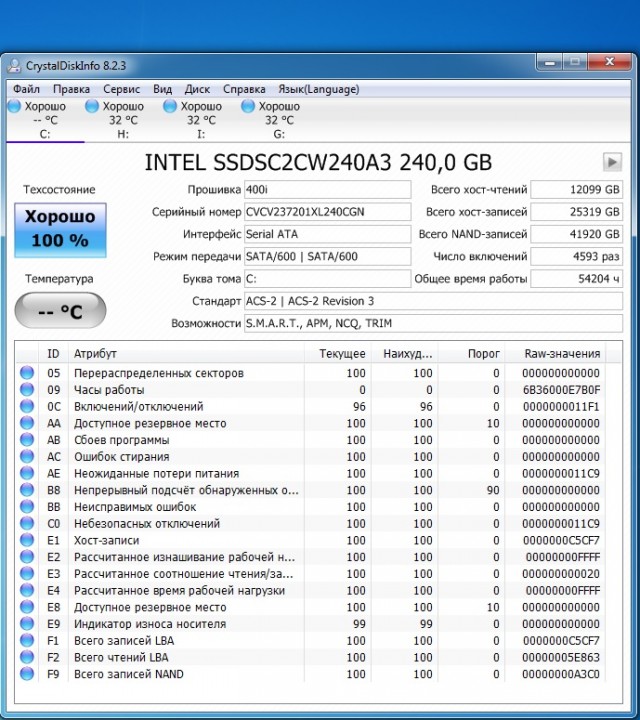Viewport: 640px width, 720px height.
Task: Click the status orb for attribute B8
Action: (27, 489)
